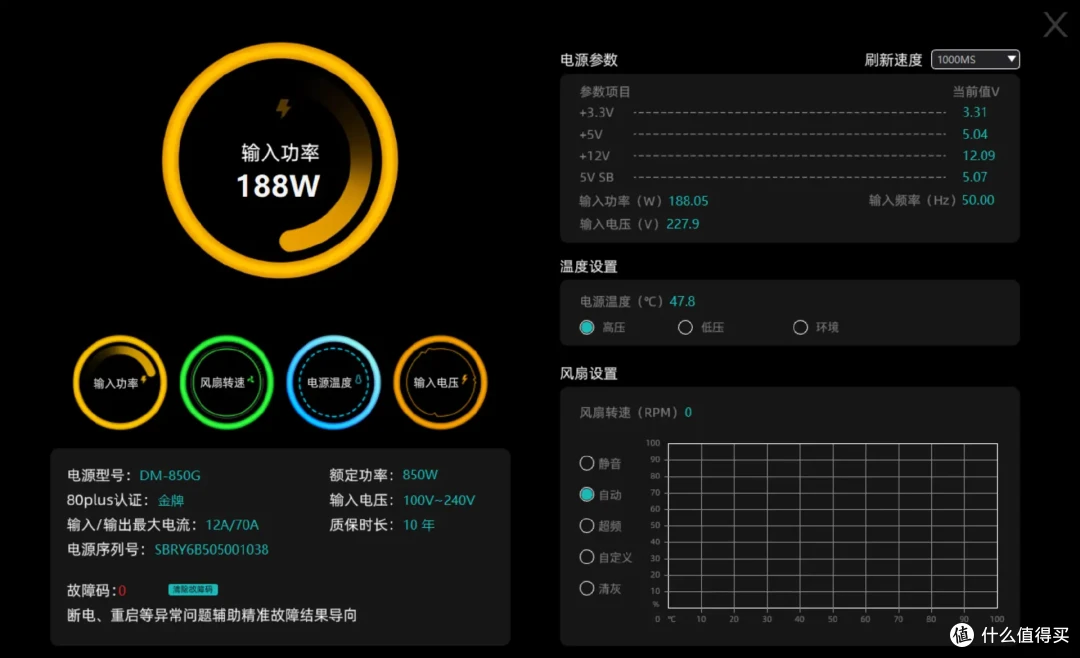Click the input voltage reading 227.9
This screenshot has height=658, width=1080.
(x=683, y=224)
